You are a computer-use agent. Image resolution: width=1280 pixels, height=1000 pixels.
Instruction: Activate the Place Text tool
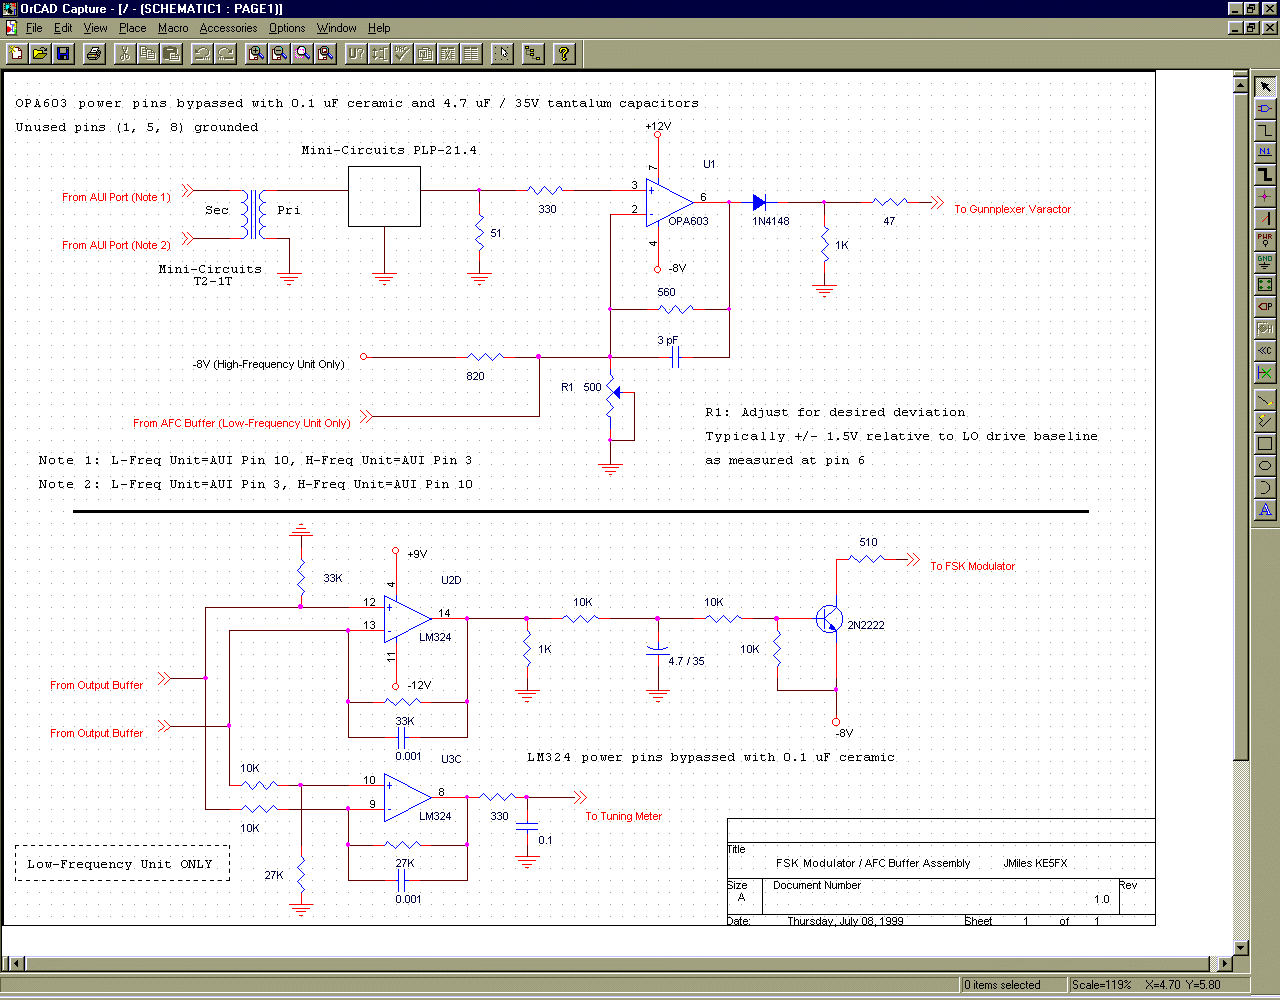coord(1265,510)
